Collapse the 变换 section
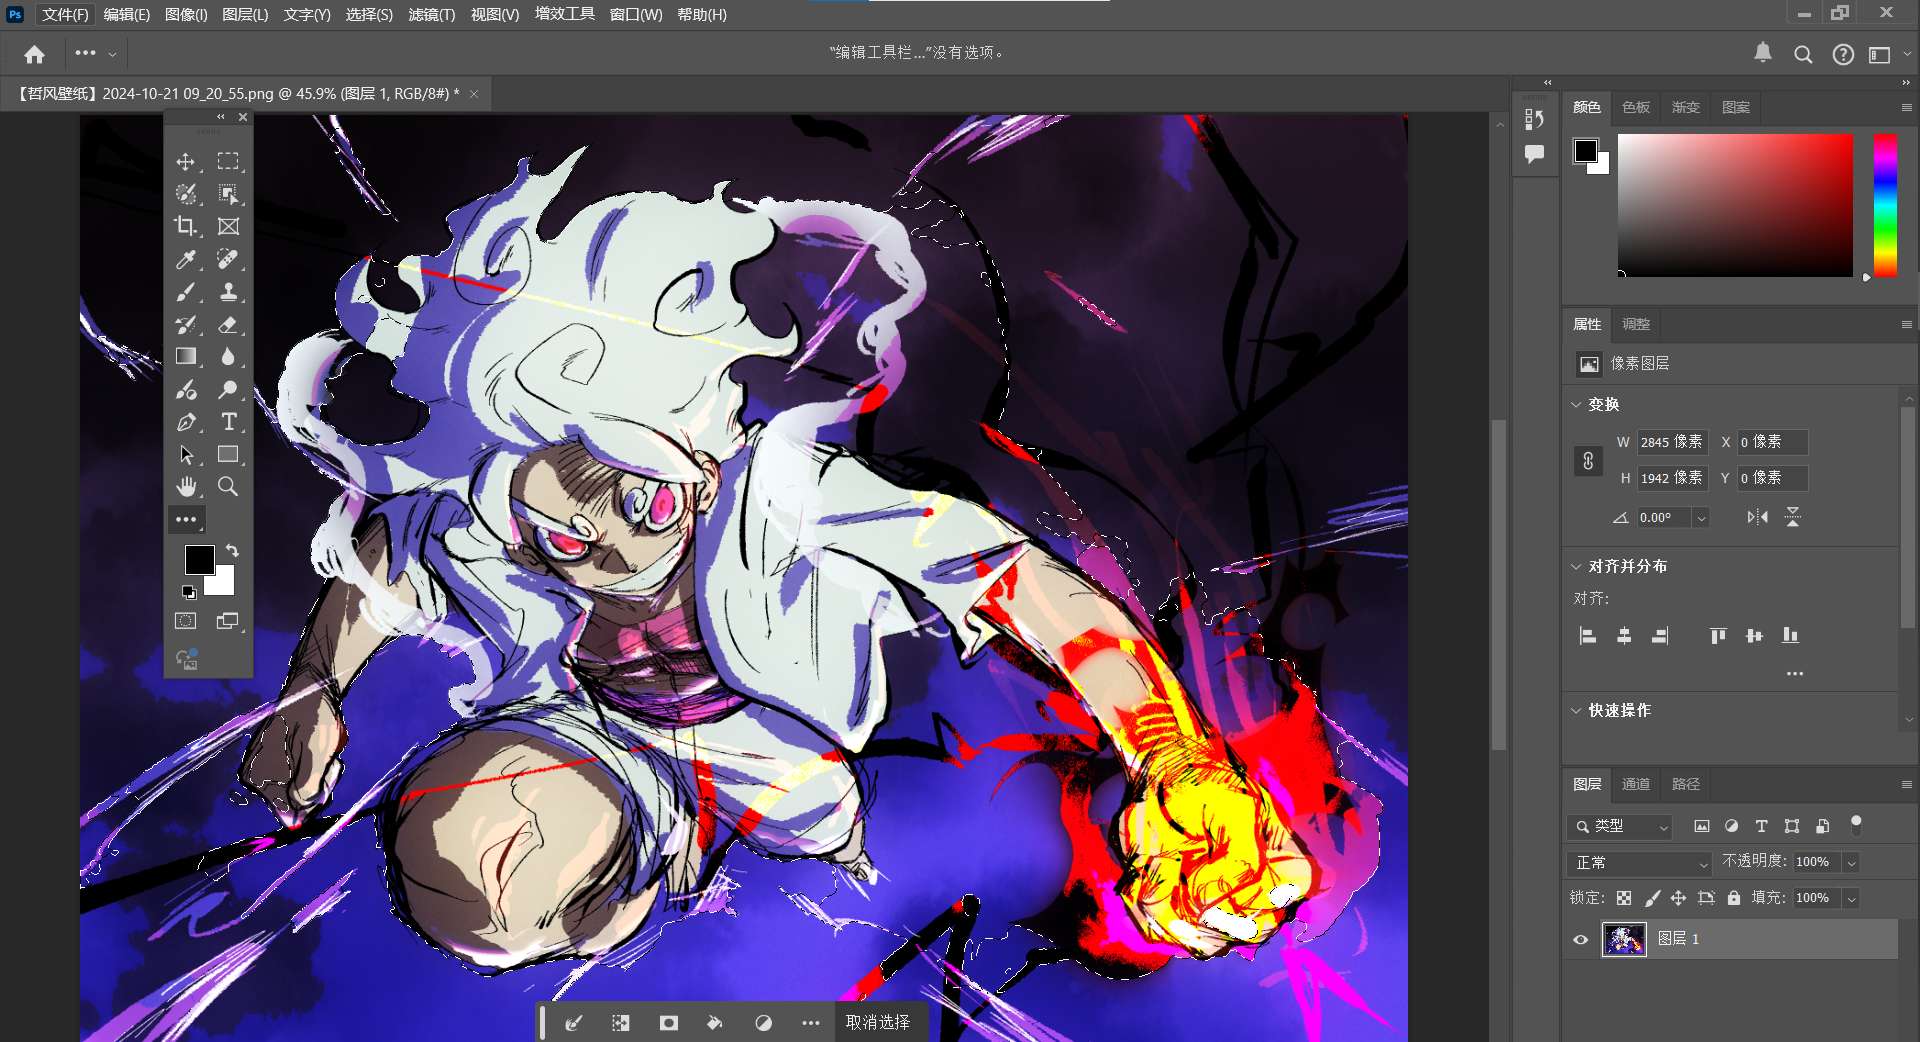 click(x=1577, y=405)
